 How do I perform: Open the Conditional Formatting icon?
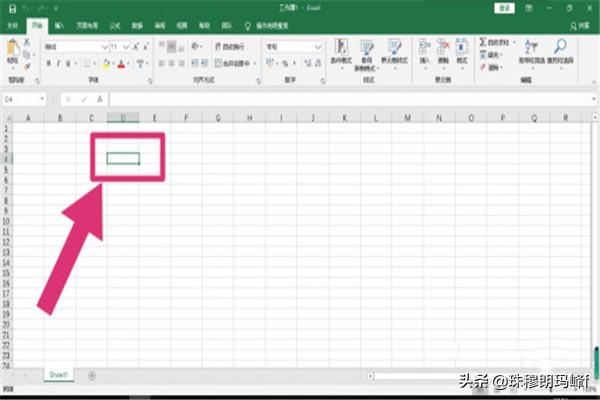point(341,49)
